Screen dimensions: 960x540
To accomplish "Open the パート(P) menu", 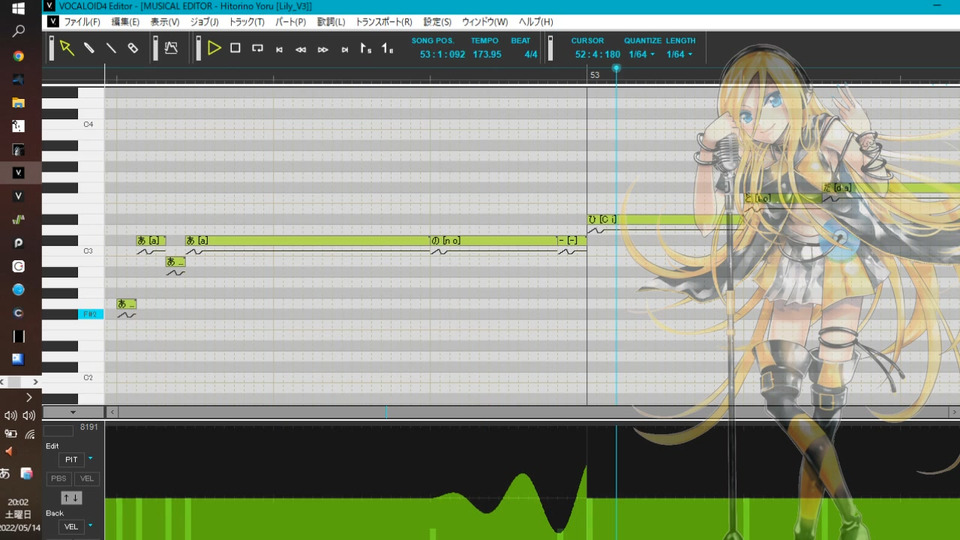I will 290,21.
